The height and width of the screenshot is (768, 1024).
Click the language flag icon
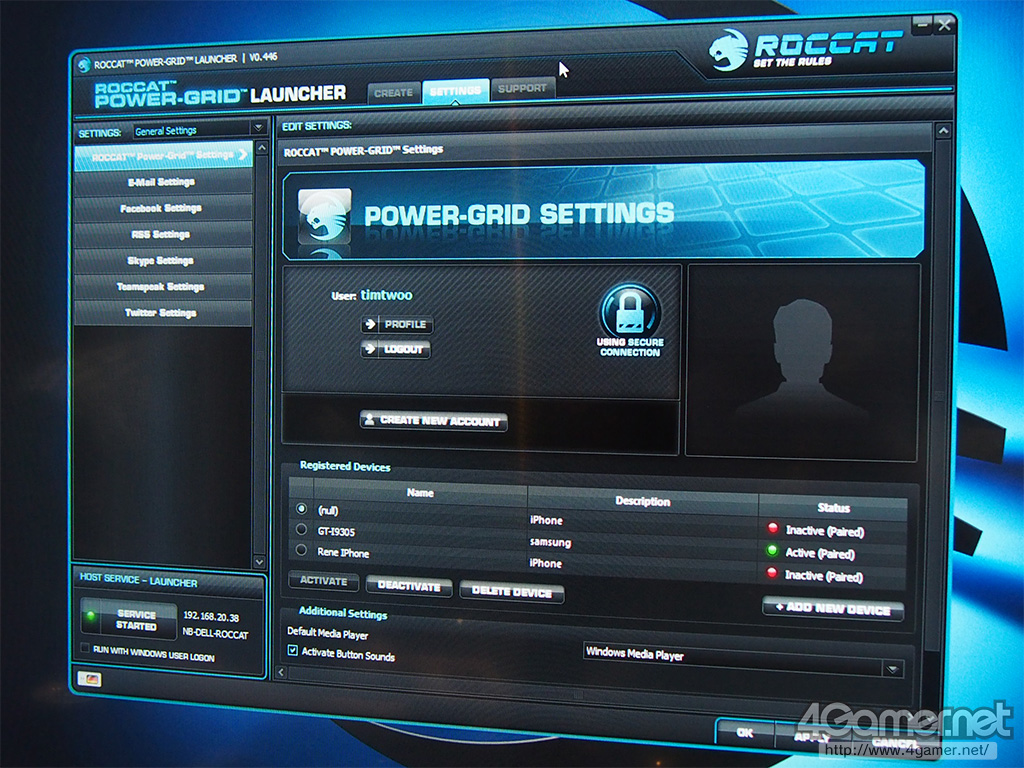click(x=89, y=679)
